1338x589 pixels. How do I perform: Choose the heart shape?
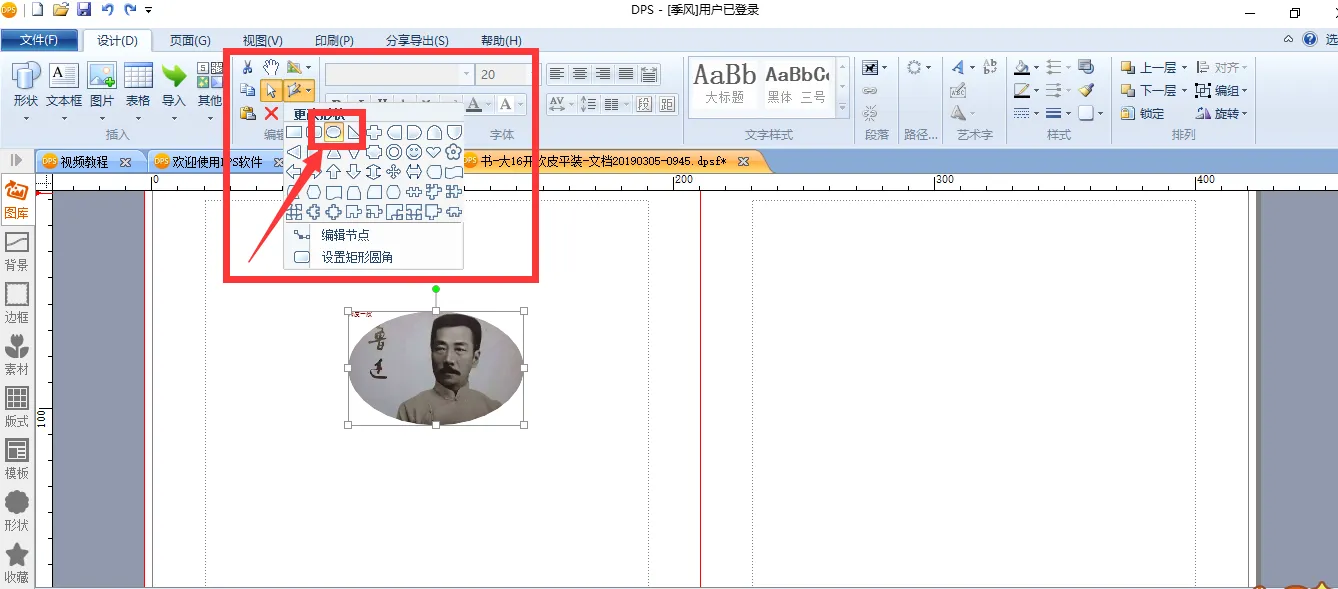click(434, 152)
